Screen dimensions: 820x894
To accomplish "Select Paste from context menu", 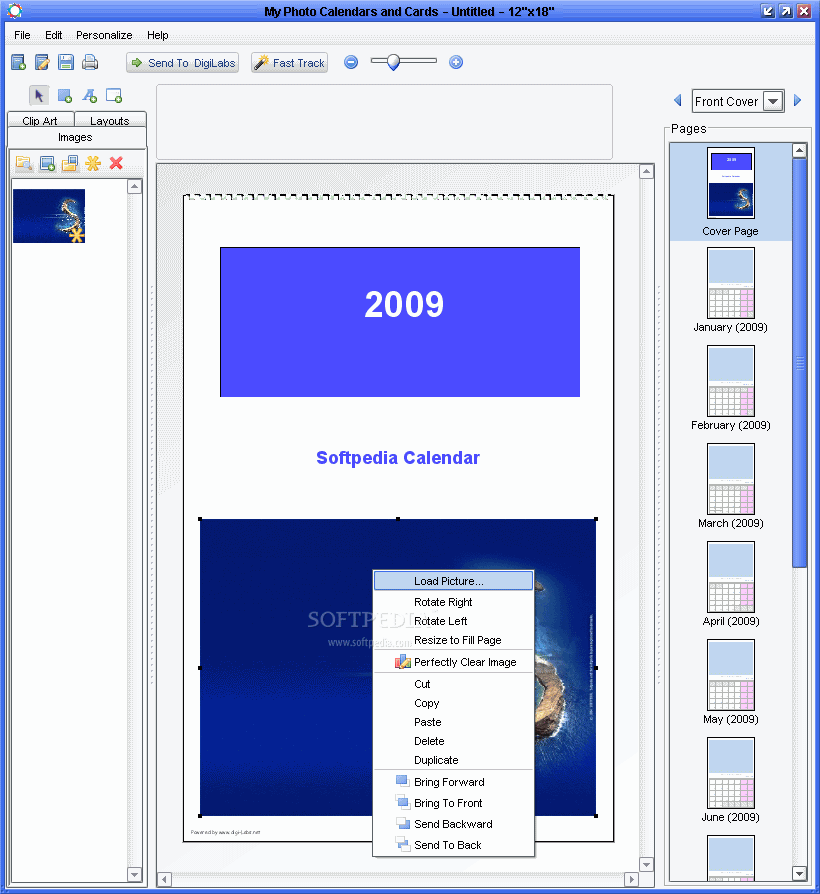I will click(453, 722).
